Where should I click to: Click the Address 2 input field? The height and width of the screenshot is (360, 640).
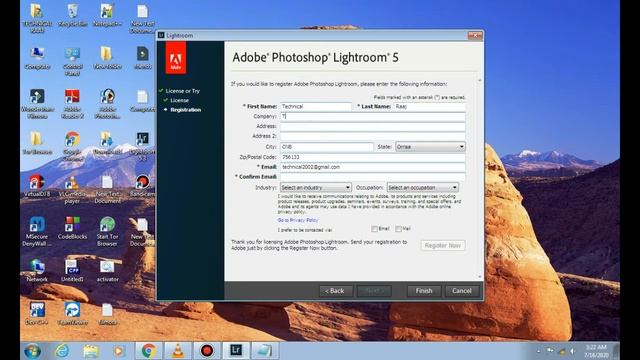click(373, 136)
